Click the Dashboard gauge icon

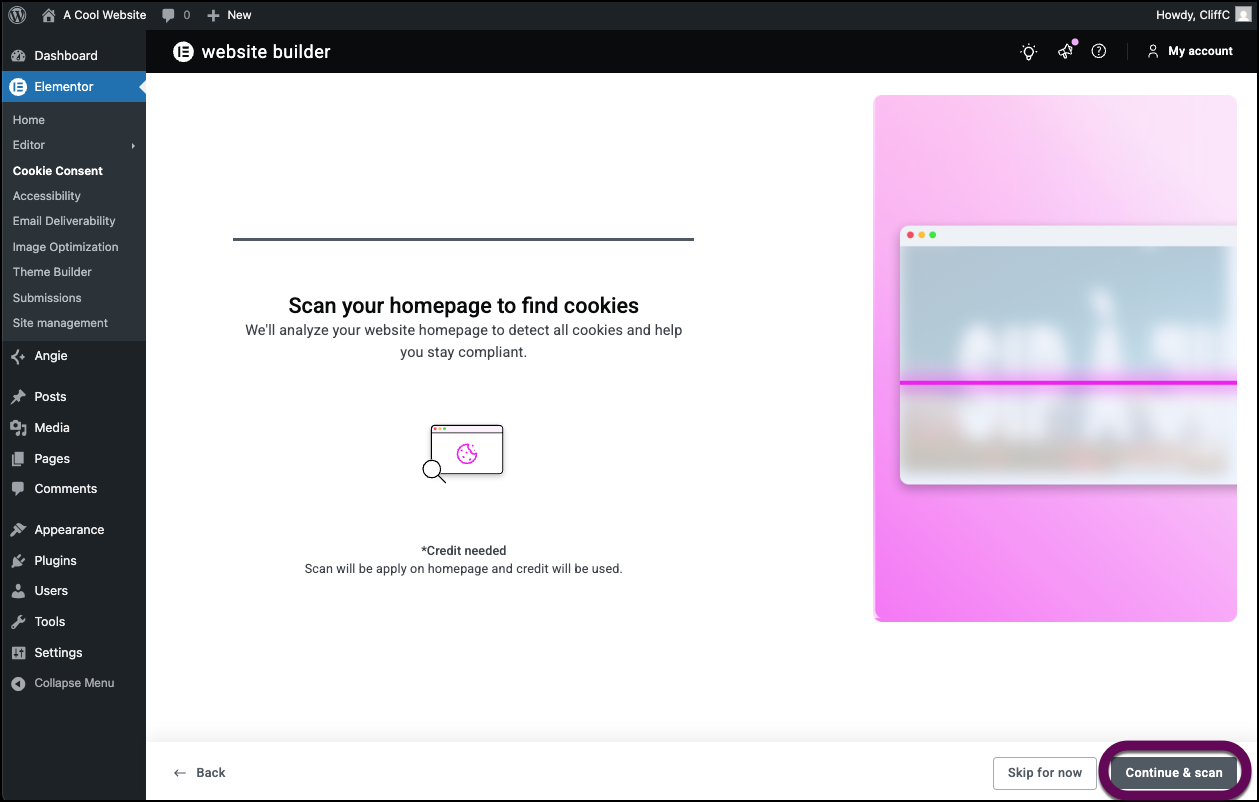(18, 56)
